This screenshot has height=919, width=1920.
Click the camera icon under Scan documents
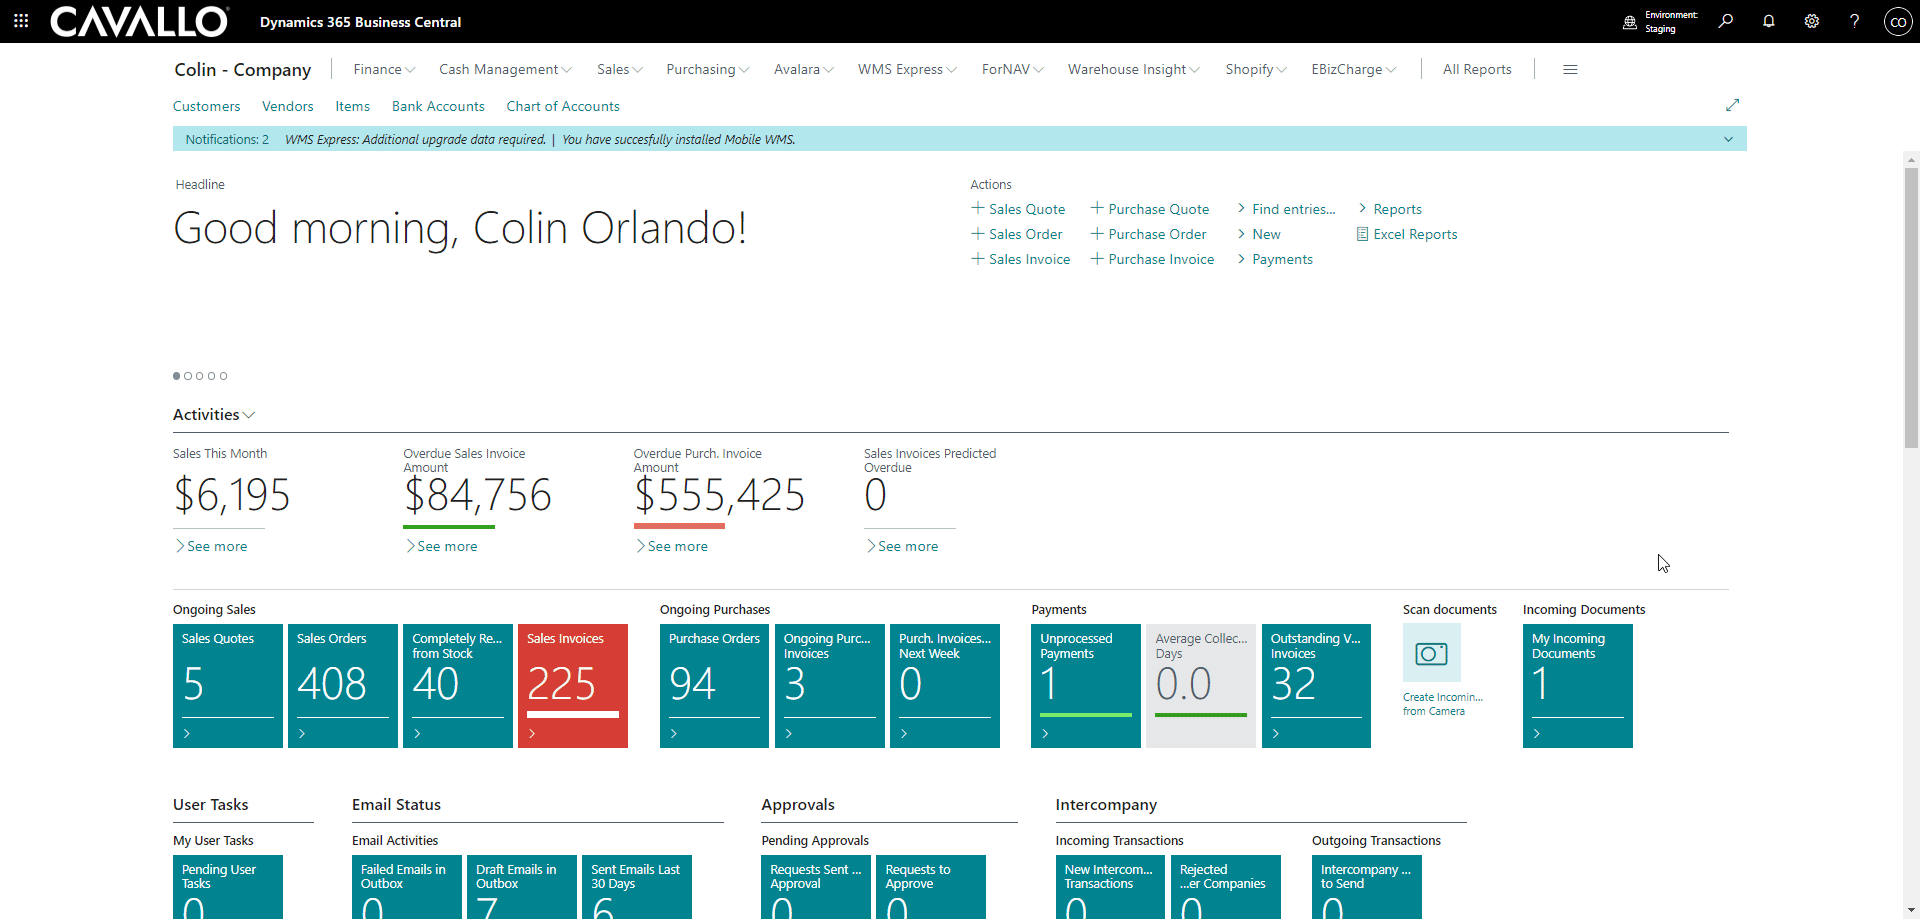pos(1431,653)
